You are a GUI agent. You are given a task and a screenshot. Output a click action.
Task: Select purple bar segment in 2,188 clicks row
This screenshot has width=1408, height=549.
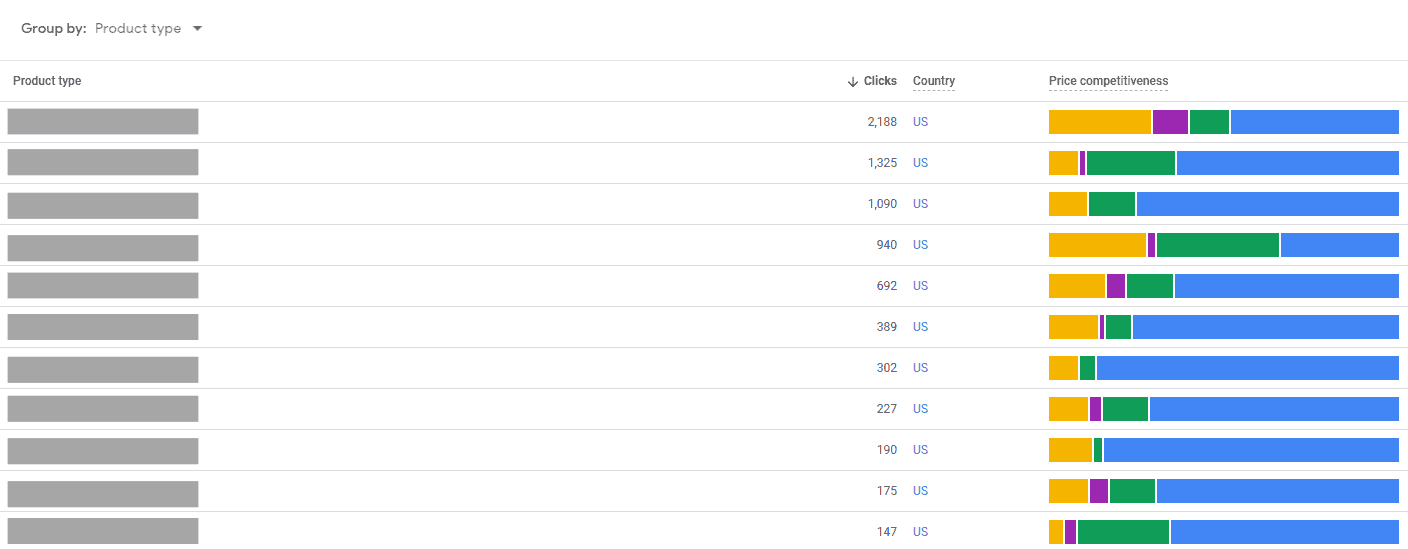(x=1170, y=122)
